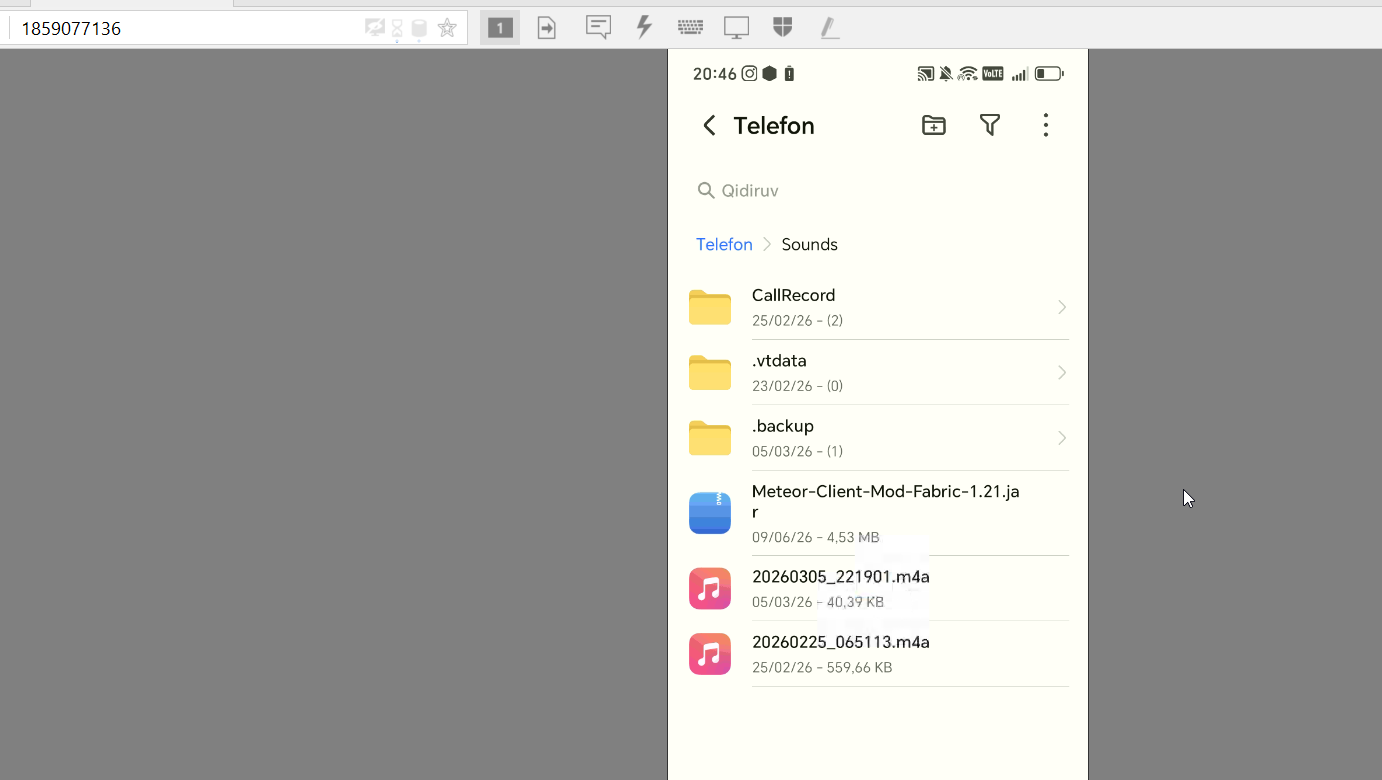Open the keyboard settings icon in toolbar
The width and height of the screenshot is (1382, 780).
click(690, 28)
